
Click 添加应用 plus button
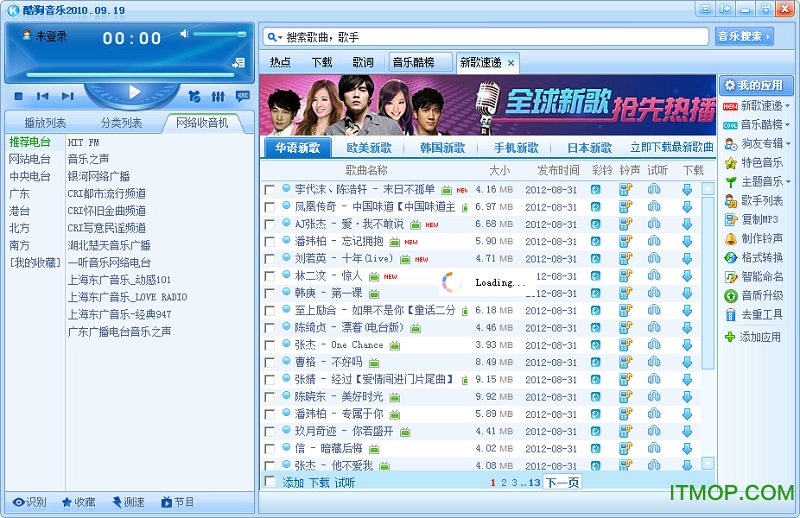(x=753, y=337)
